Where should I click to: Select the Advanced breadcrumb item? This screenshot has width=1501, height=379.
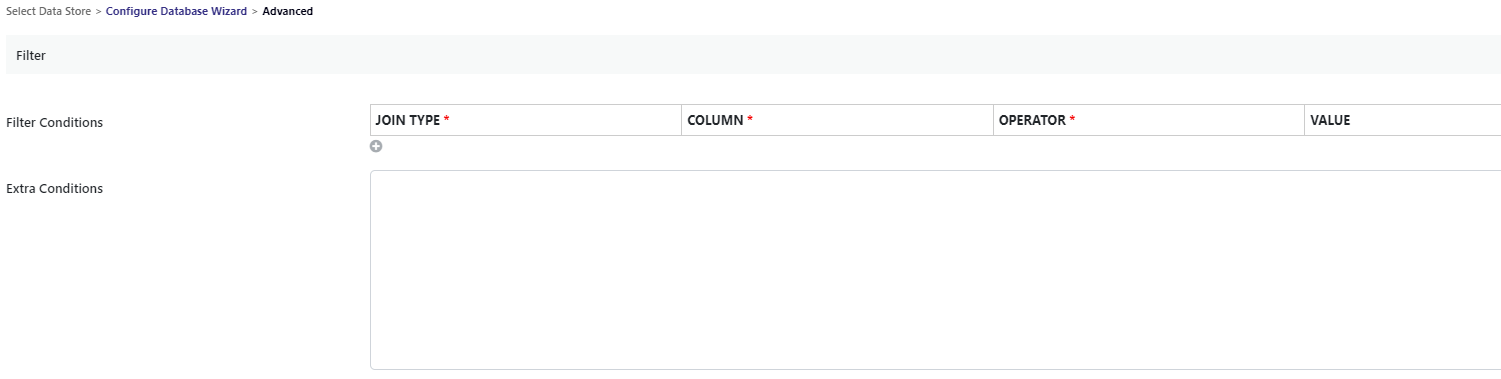(x=288, y=12)
